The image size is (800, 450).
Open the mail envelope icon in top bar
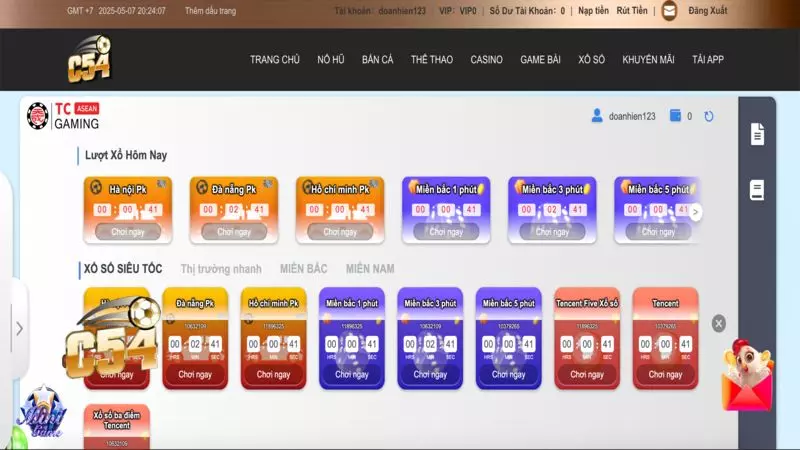click(x=669, y=11)
